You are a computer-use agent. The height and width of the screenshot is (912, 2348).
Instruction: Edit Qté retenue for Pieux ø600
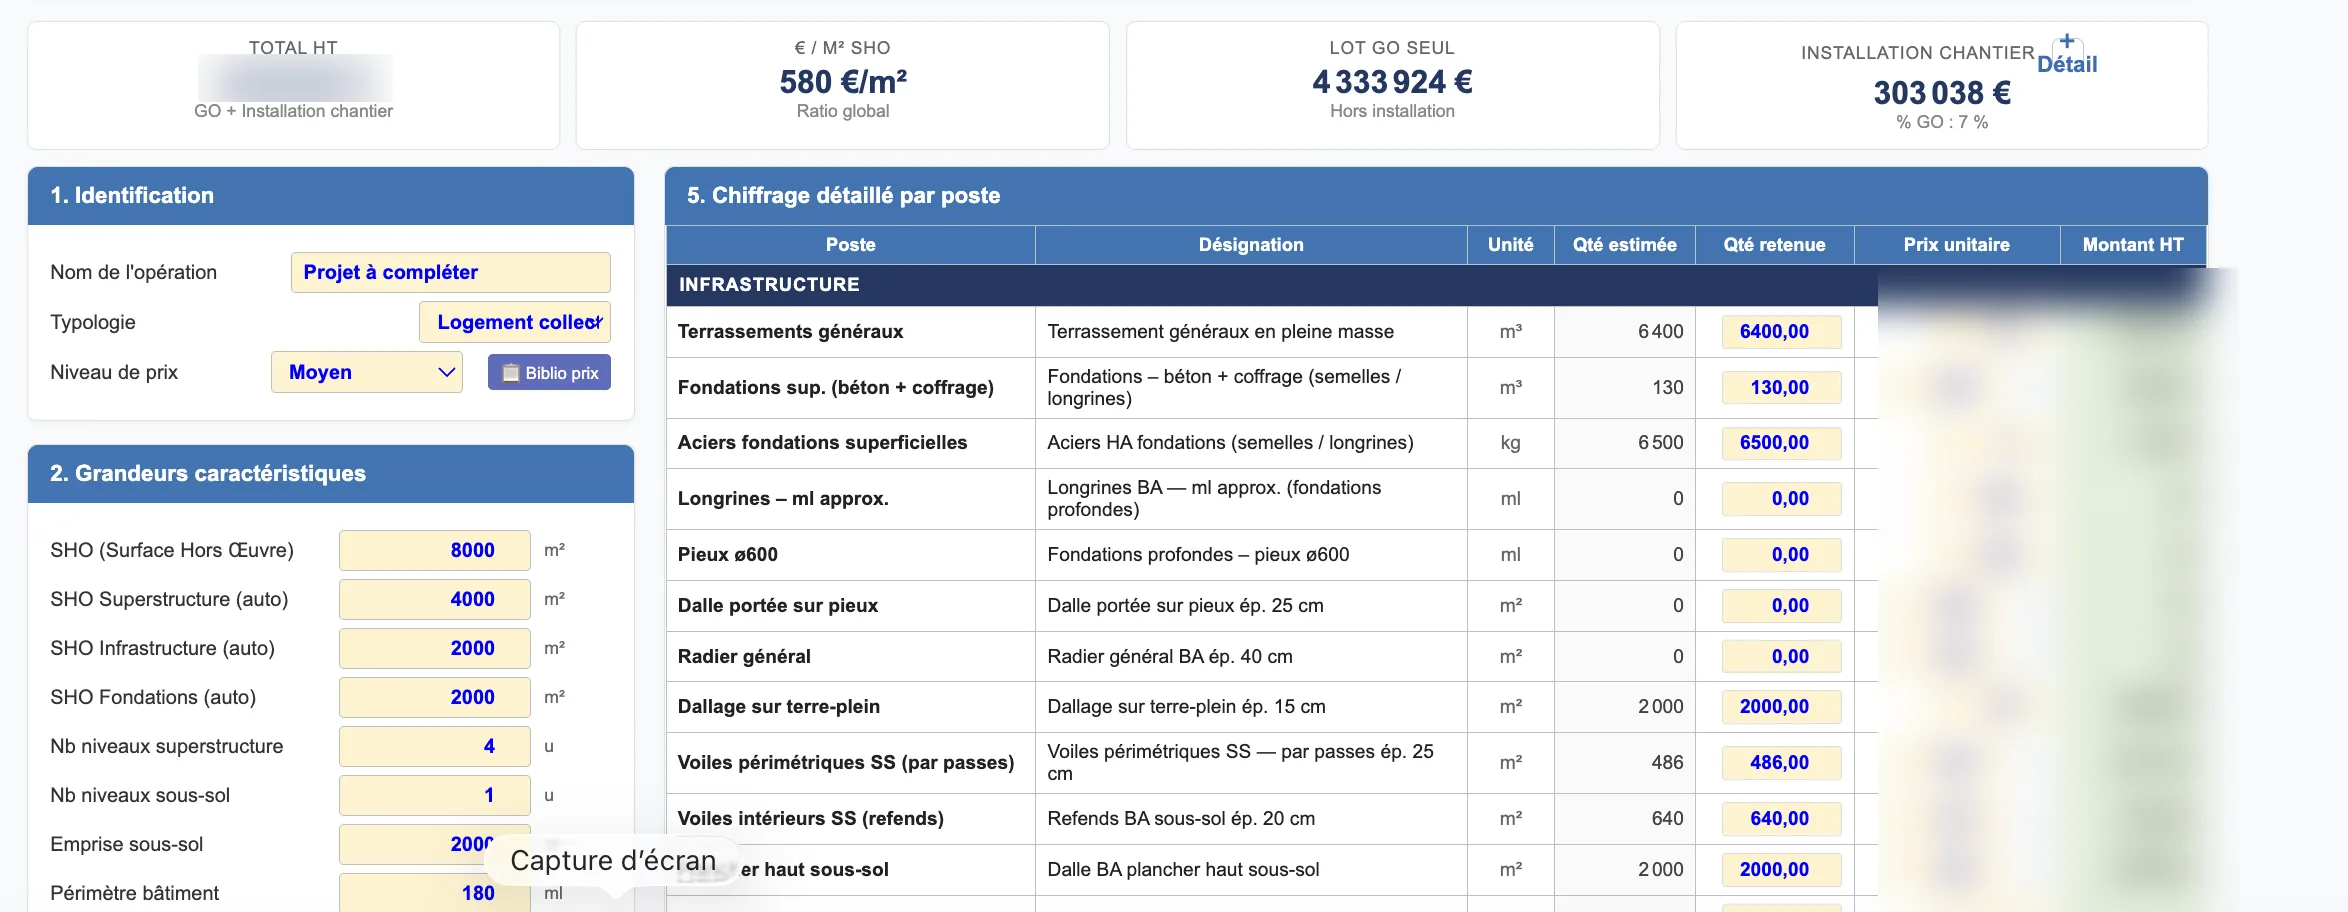coord(1781,555)
